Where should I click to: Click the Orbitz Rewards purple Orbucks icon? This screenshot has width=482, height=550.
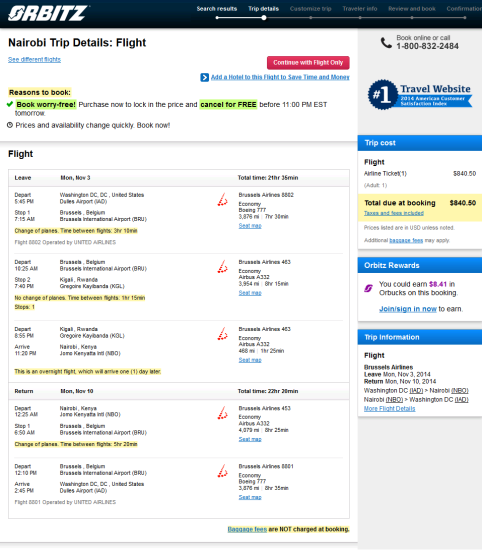[x=368, y=288]
